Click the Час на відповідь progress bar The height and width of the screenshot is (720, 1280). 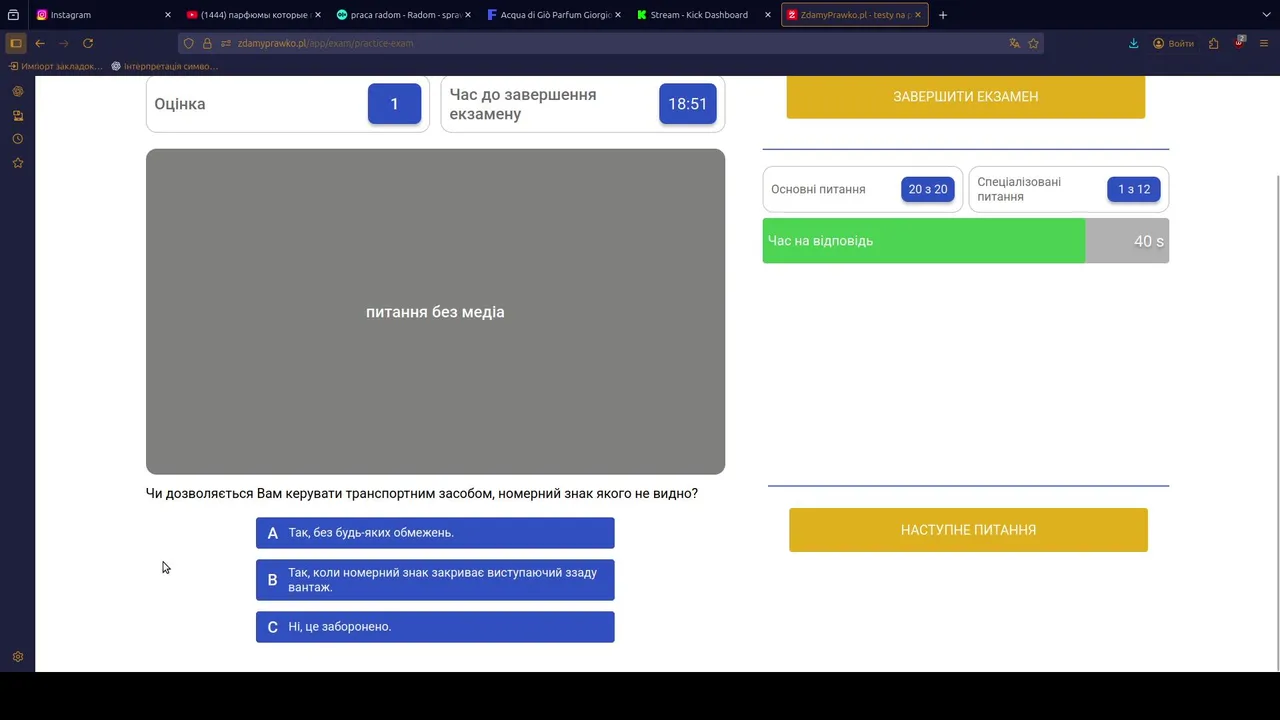tap(965, 241)
